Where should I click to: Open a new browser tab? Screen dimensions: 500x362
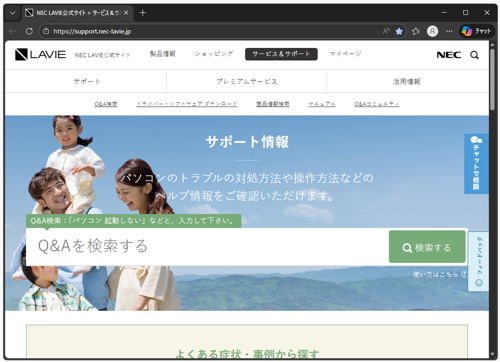[x=143, y=13]
